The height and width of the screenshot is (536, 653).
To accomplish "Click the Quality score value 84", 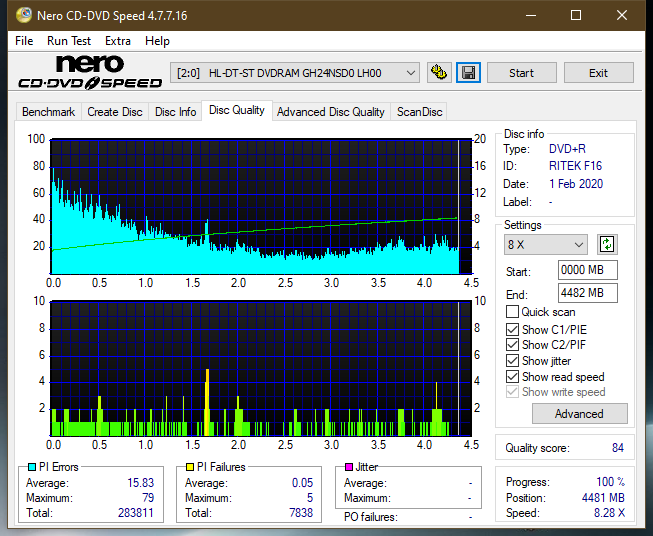I will 618,448.
